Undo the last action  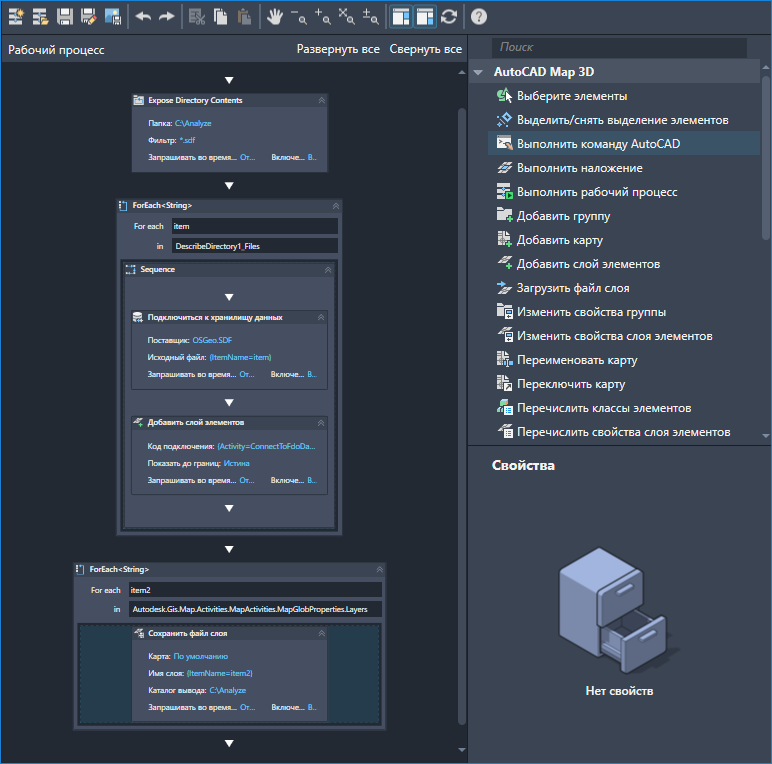[143, 17]
